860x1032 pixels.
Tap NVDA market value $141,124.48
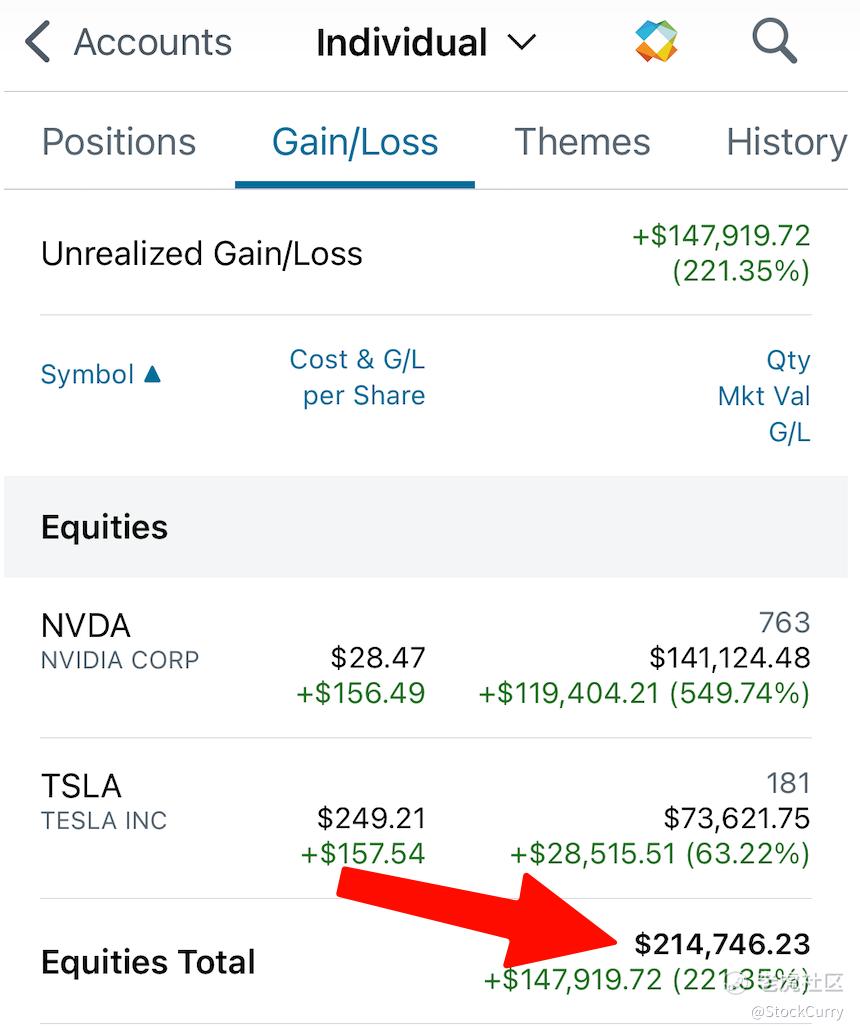click(729, 657)
